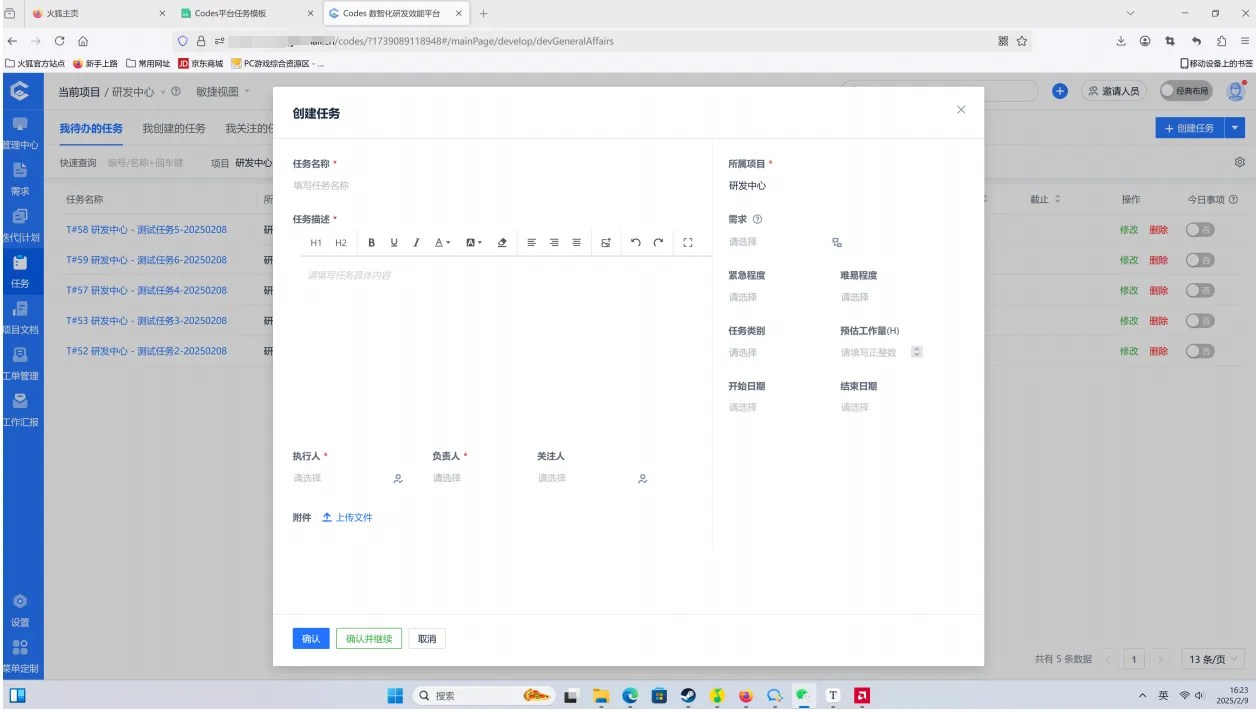The image size is (1258, 712).
Task: Click the 确认并继续 button
Action: tap(369, 639)
